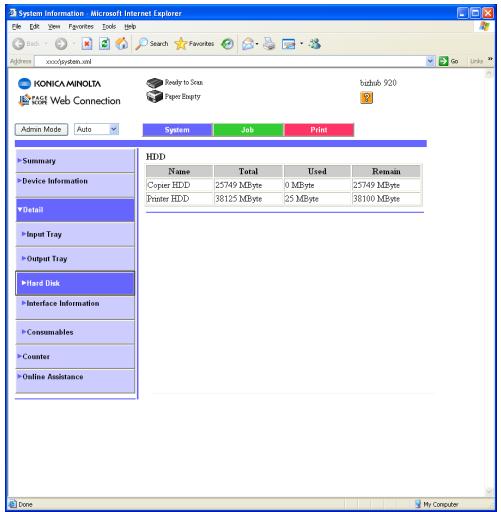Click the 25 MByte used cell

[317, 199]
